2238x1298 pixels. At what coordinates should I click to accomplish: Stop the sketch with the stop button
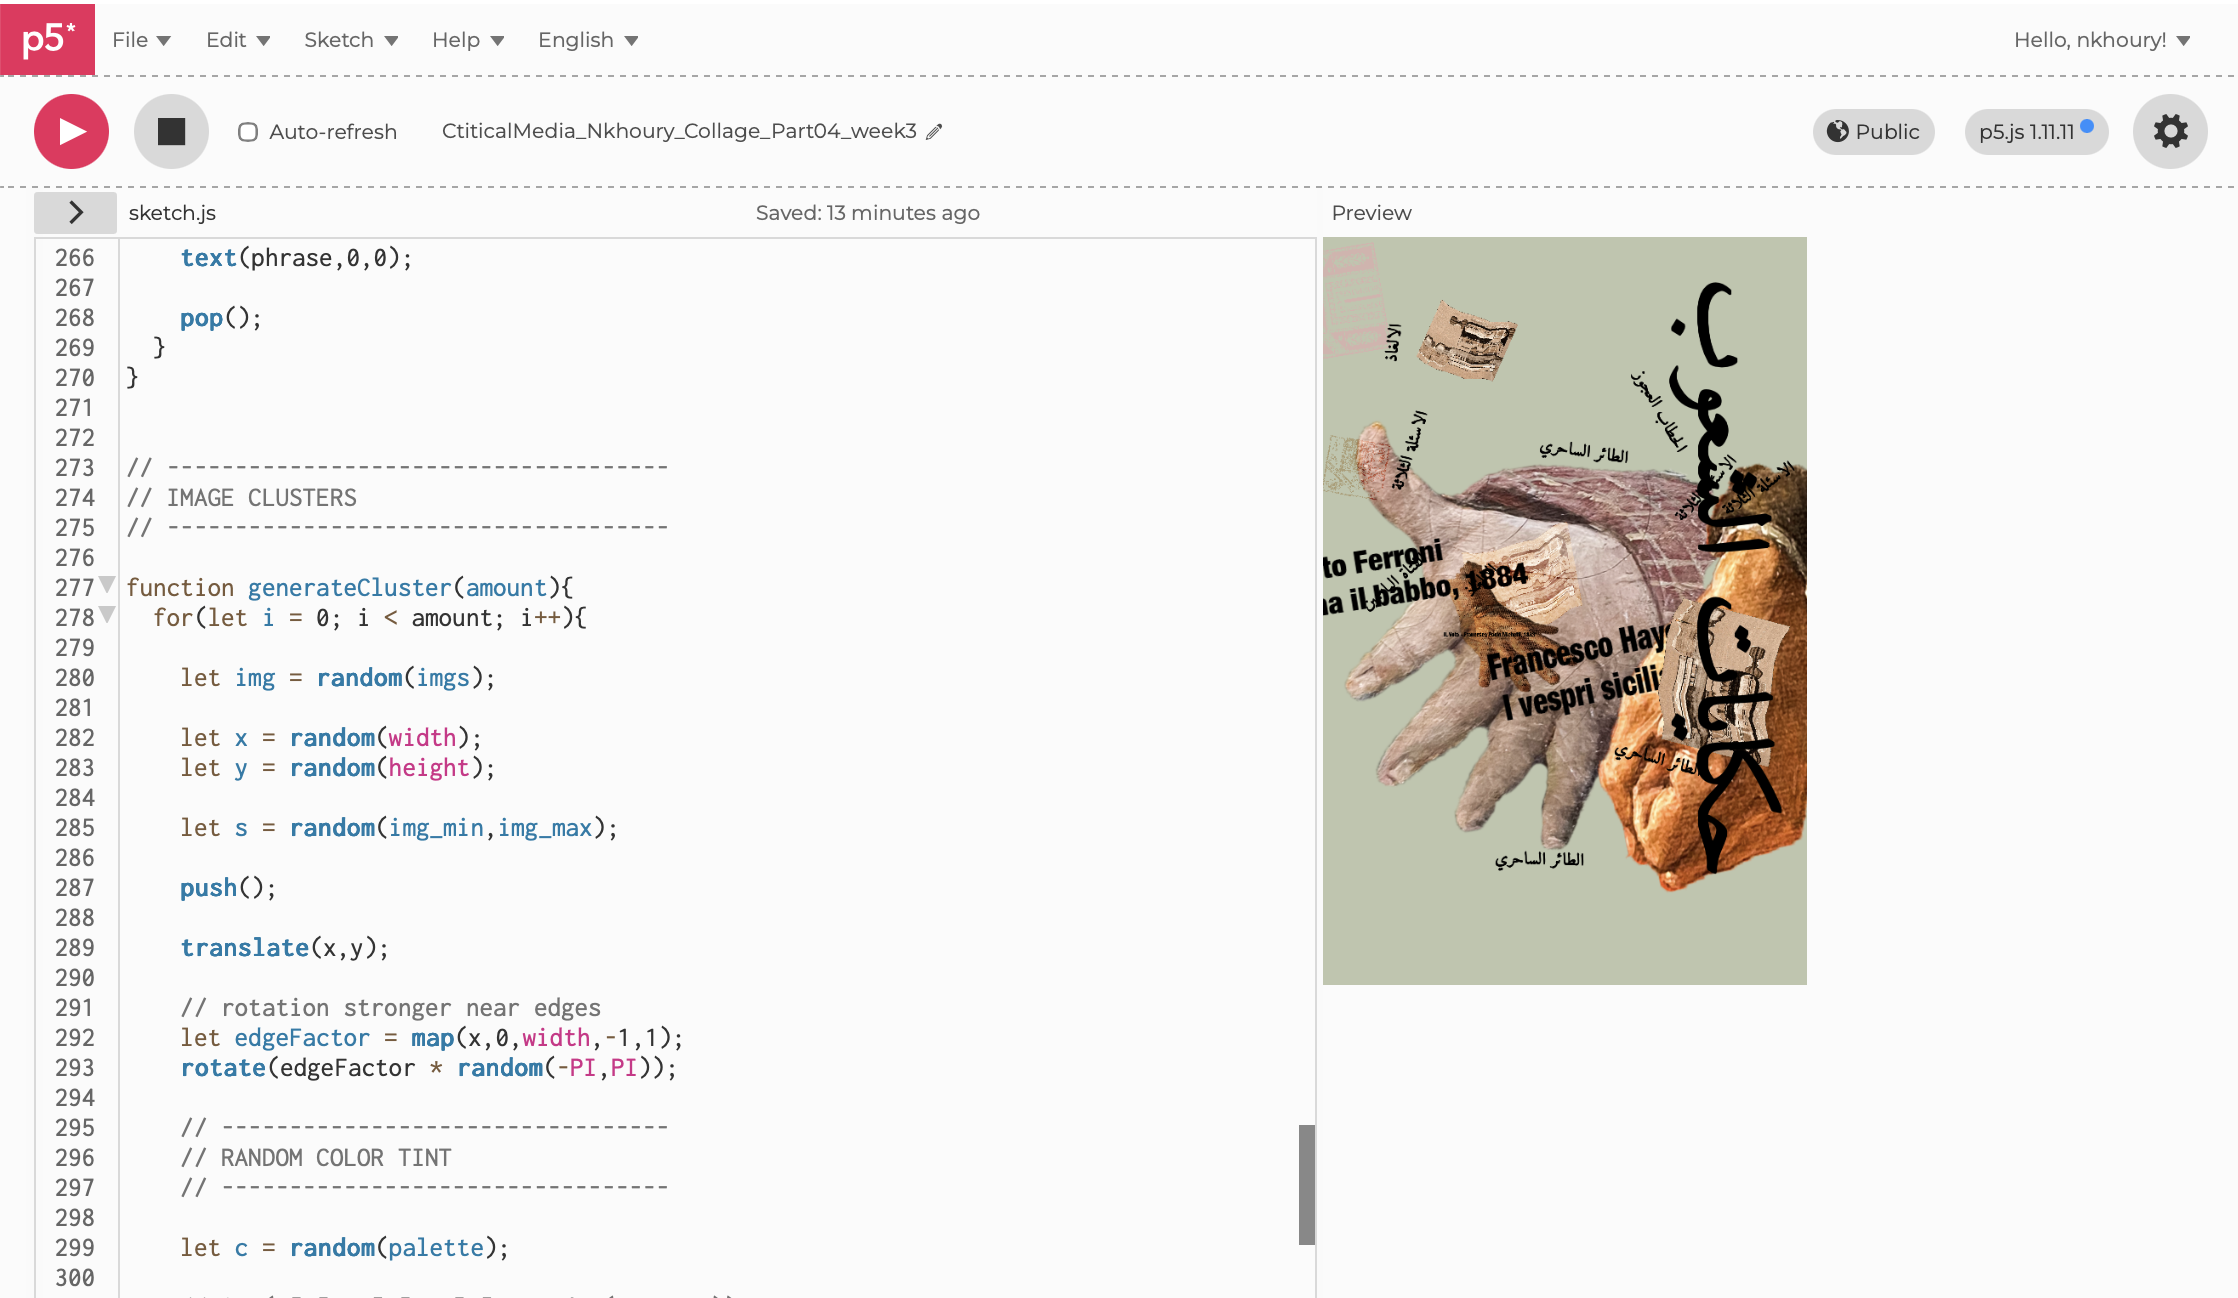171,131
